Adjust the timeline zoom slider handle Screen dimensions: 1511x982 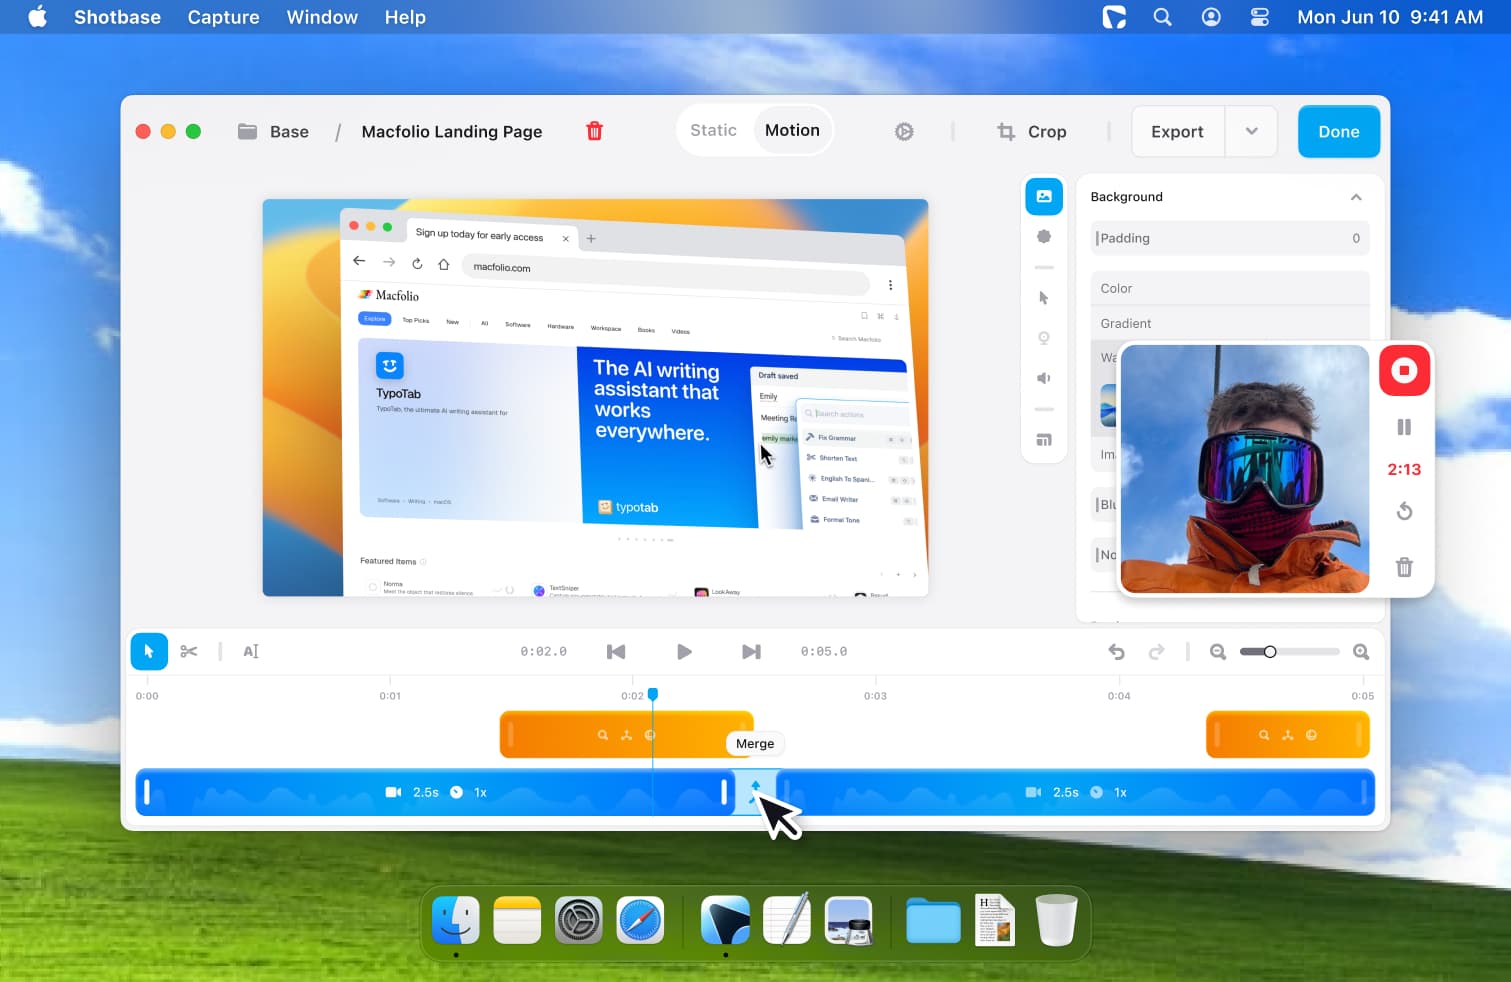coord(1270,652)
